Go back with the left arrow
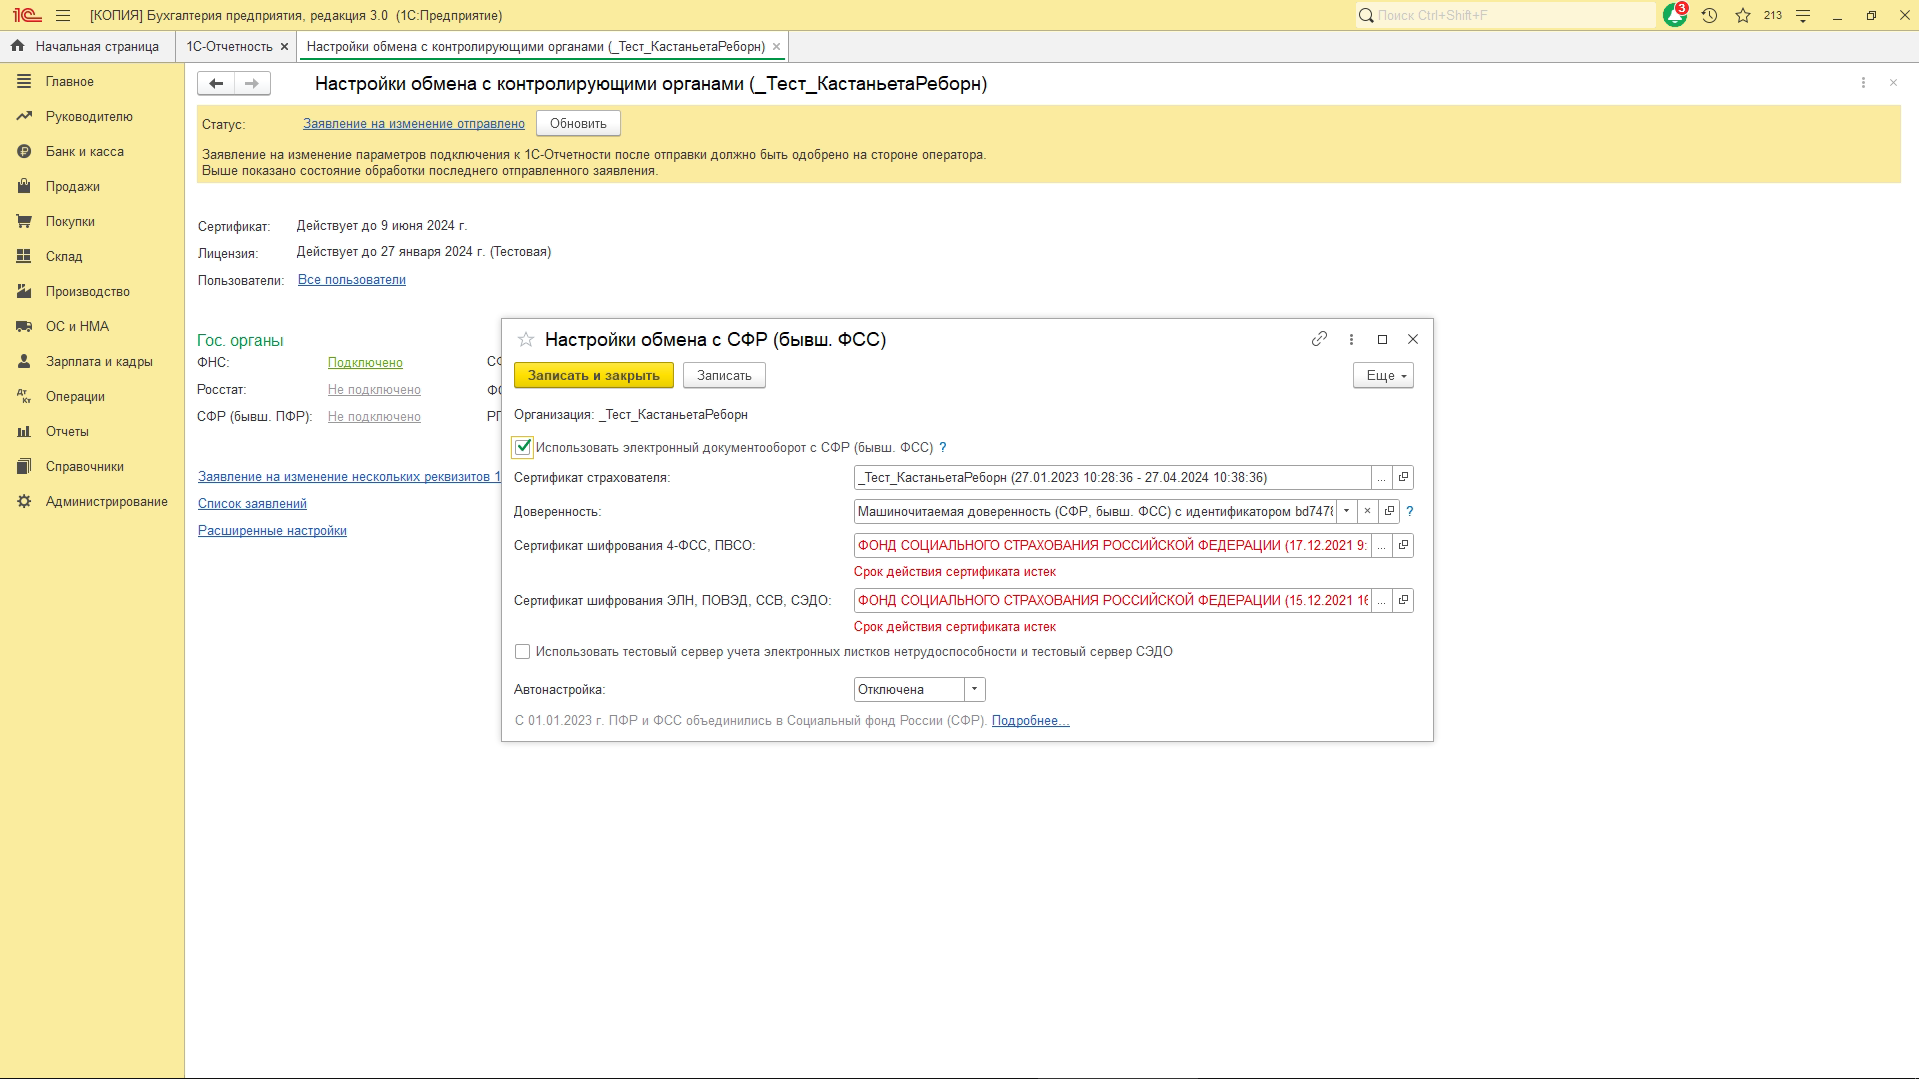The height and width of the screenshot is (1079, 1919). pos(216,84)
